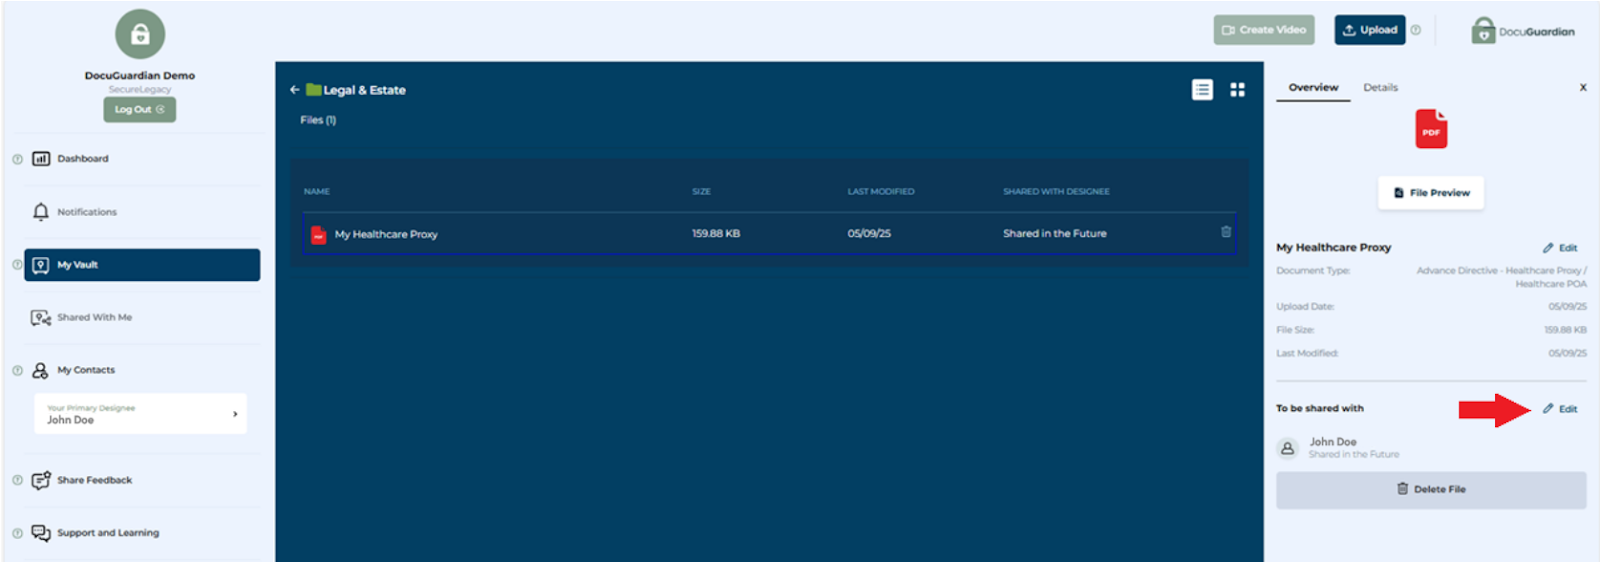
Task: Click John Doe in To be shared with
Action: pos(1333,442)
